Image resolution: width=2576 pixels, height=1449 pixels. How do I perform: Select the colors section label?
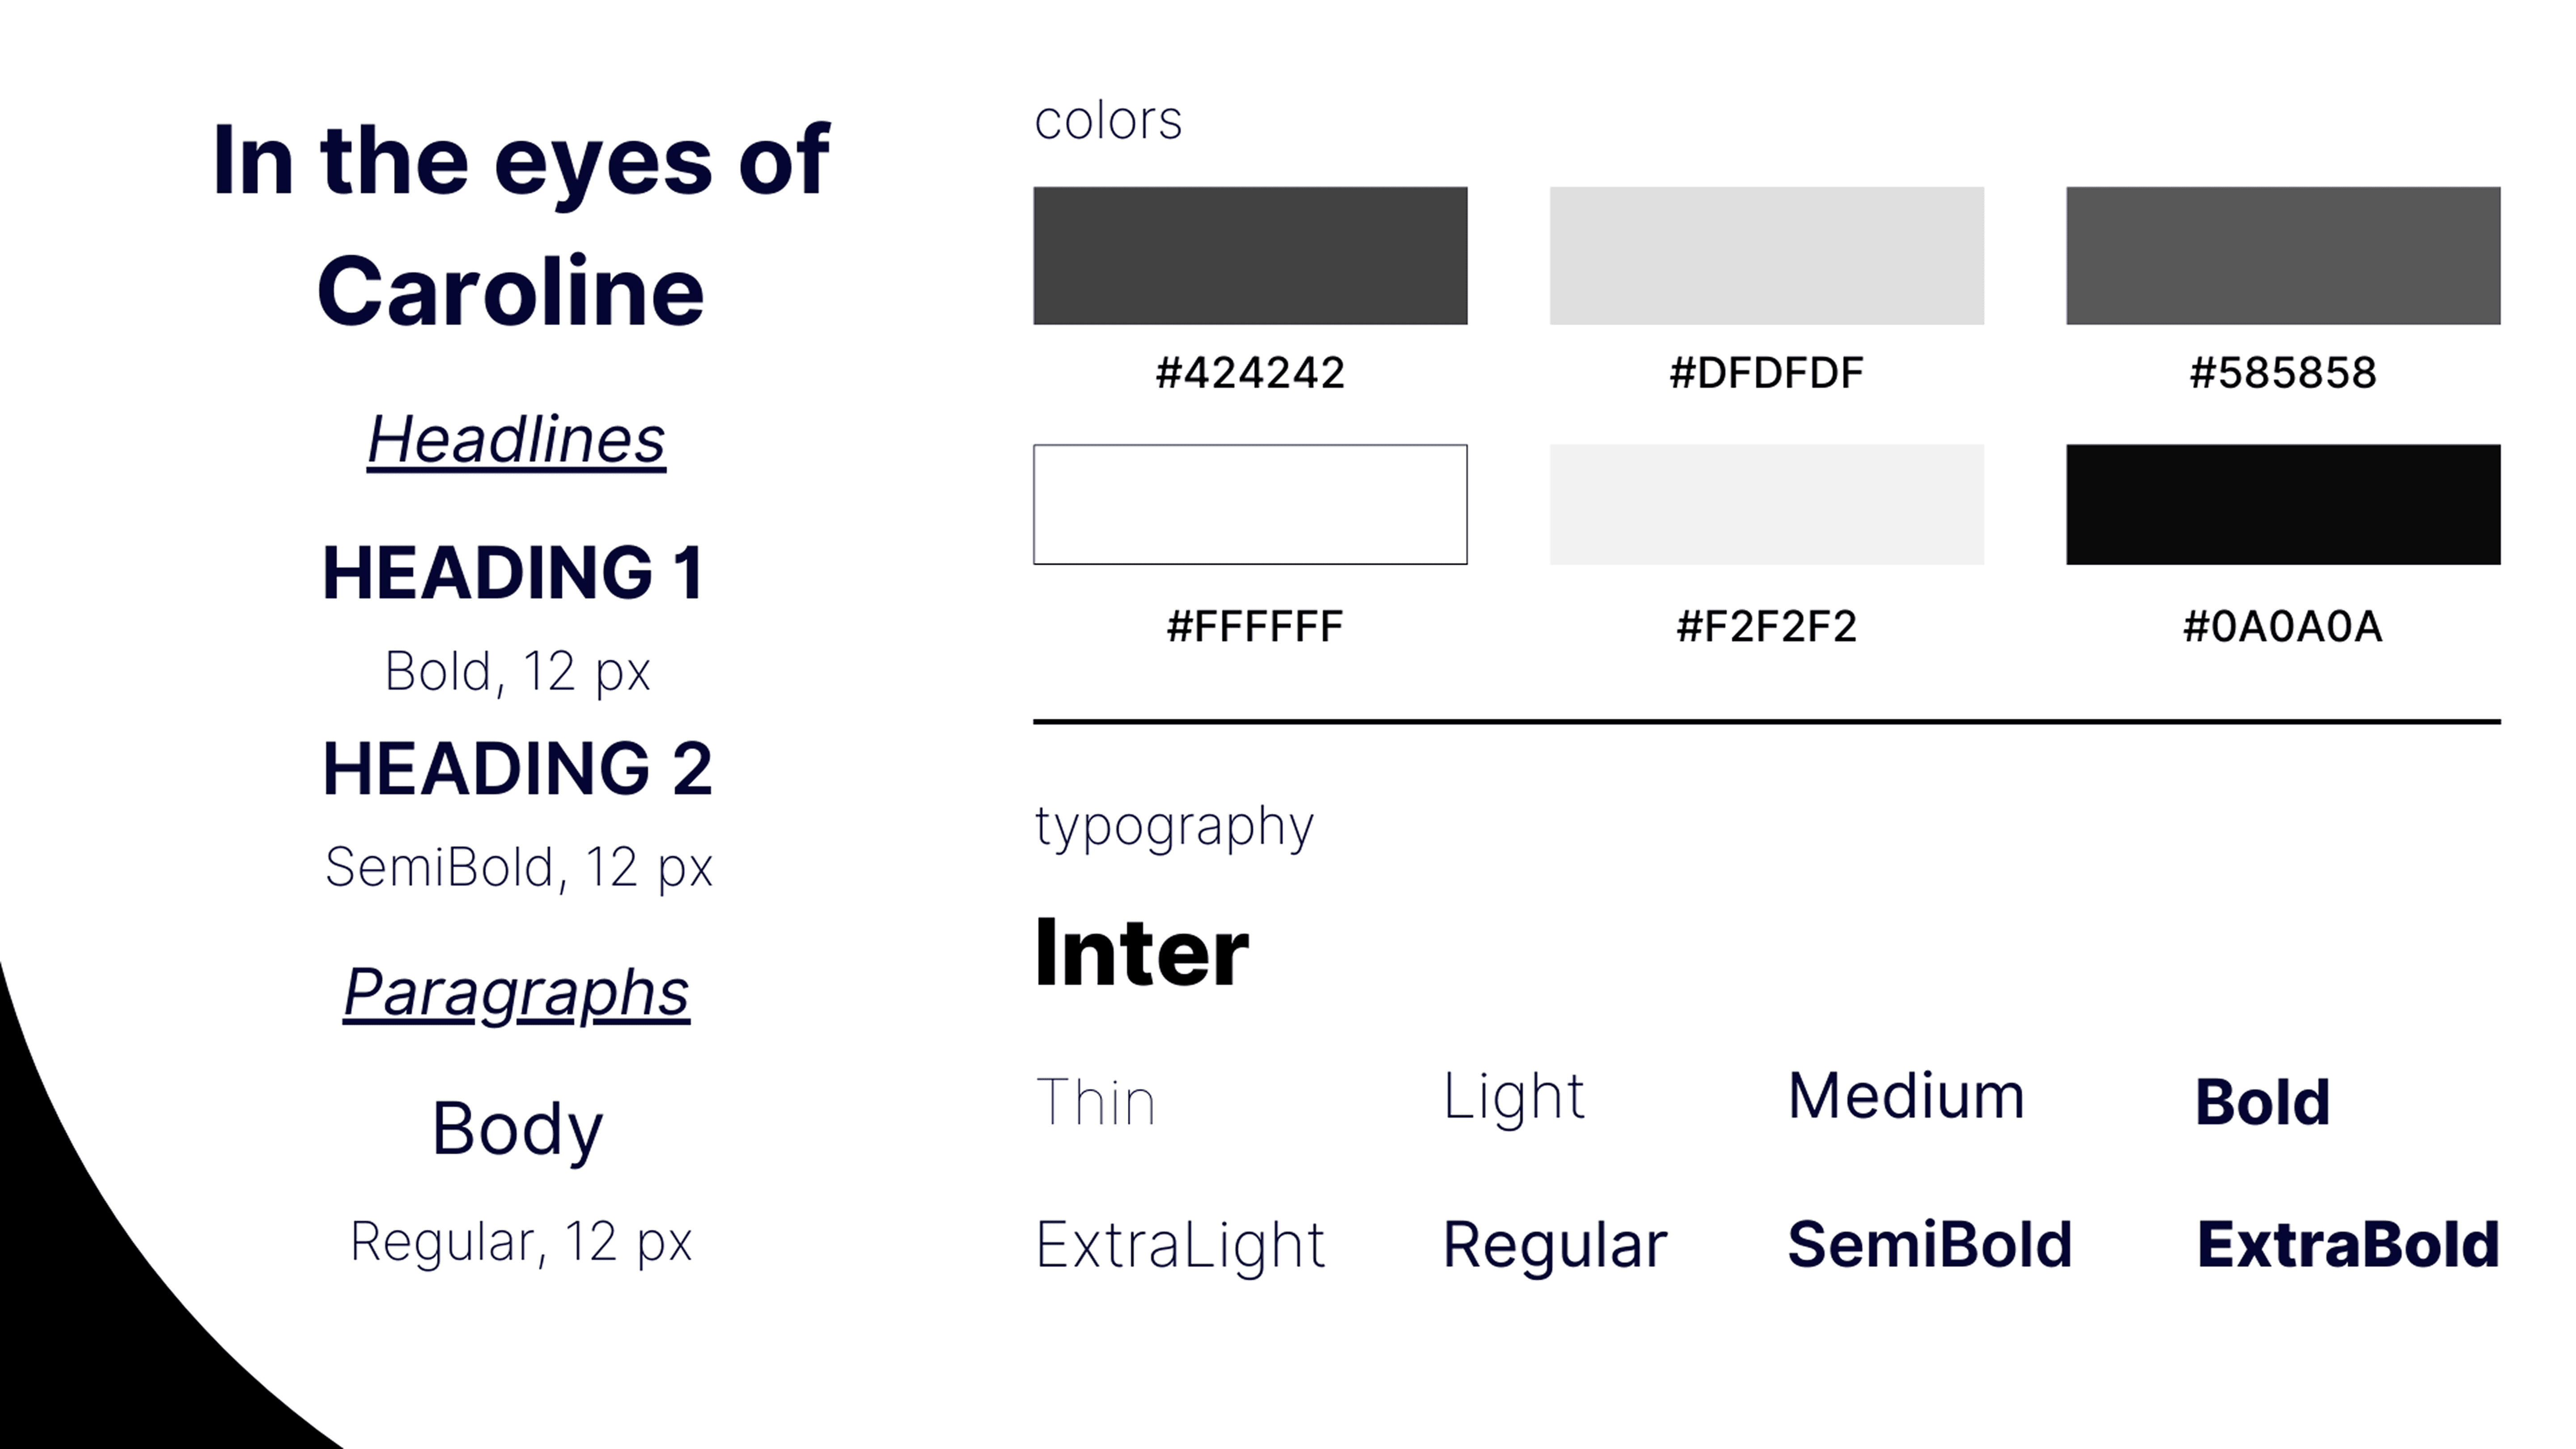(1108, 121)
